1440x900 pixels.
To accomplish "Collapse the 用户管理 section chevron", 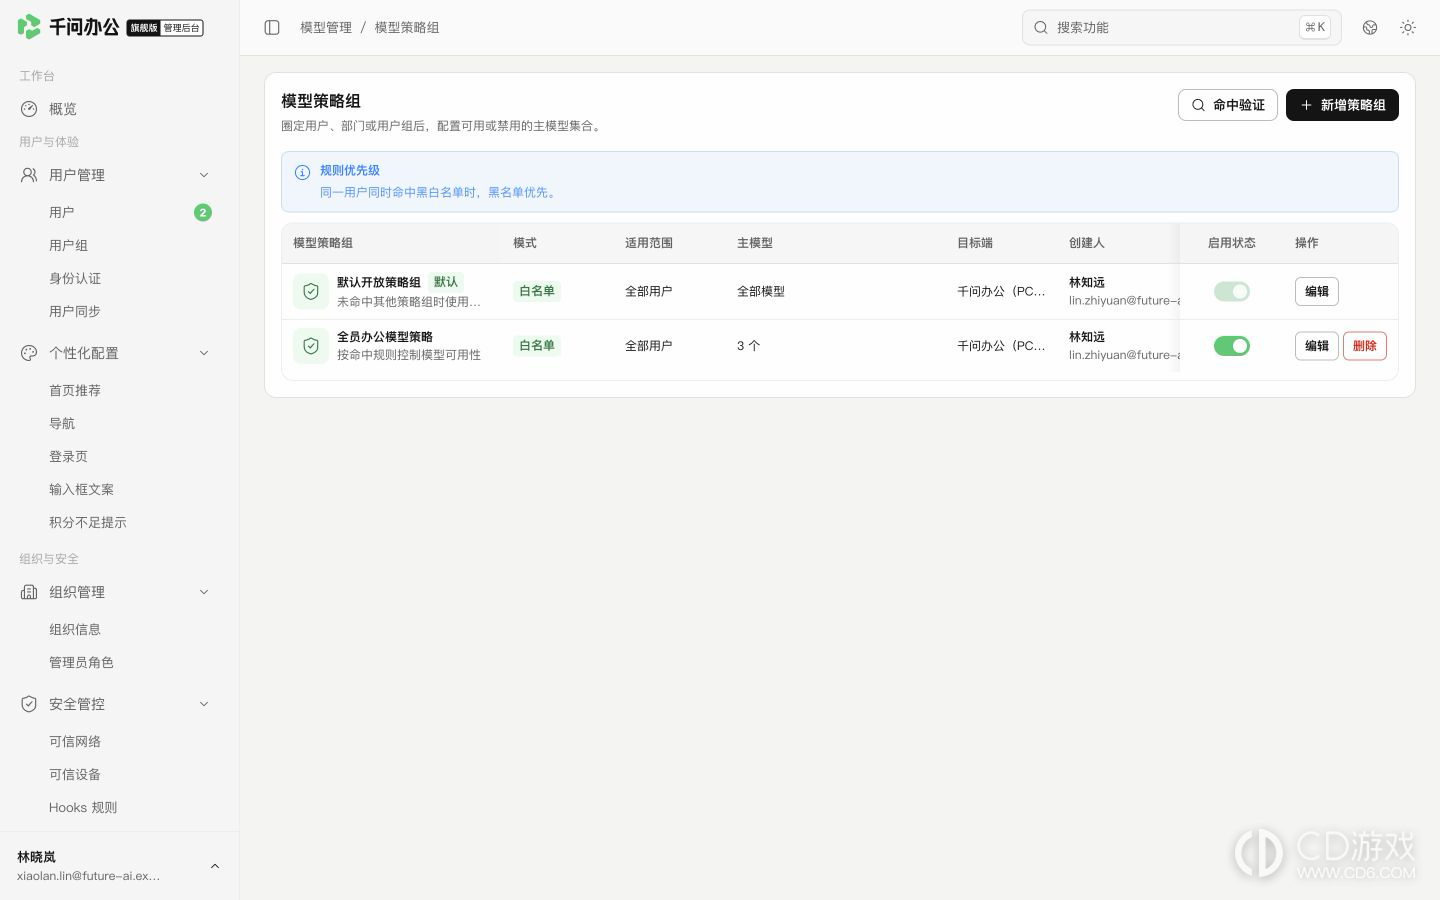I will [204, 175].
